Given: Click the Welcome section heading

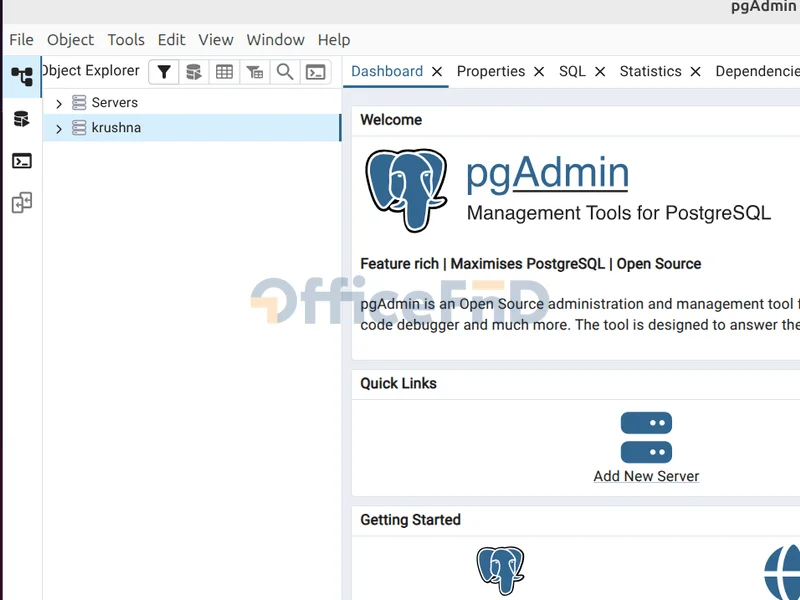Looking at the screenshot, I should pos(391,120).
